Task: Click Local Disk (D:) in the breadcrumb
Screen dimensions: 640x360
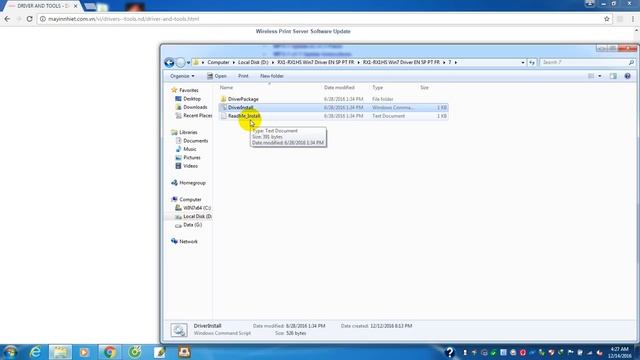Action: (253, 62)
